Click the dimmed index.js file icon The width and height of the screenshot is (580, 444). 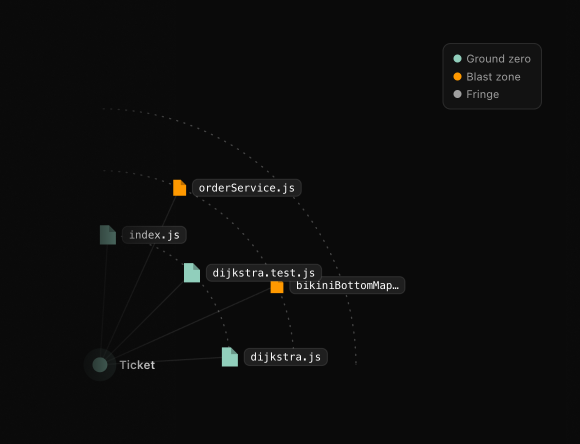point(108,235)
